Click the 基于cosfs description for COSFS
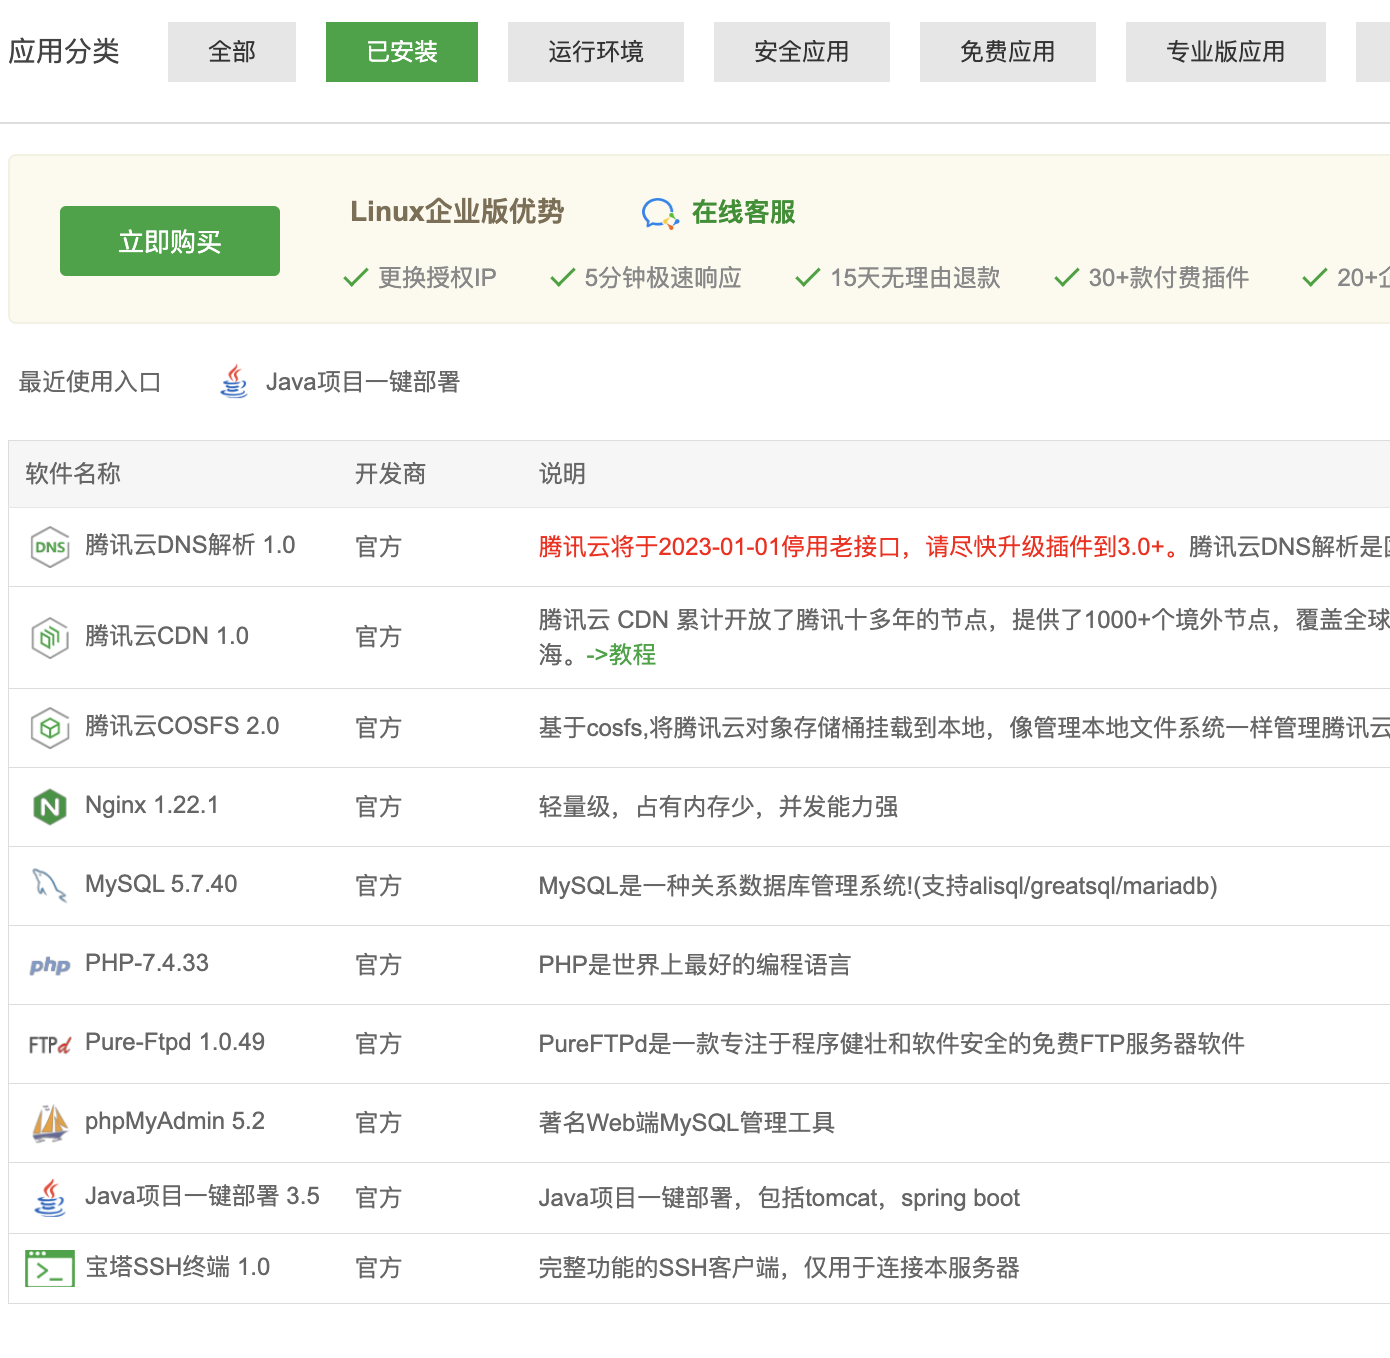This screenshot has height=1358, width=1390. tap(964, 728)
